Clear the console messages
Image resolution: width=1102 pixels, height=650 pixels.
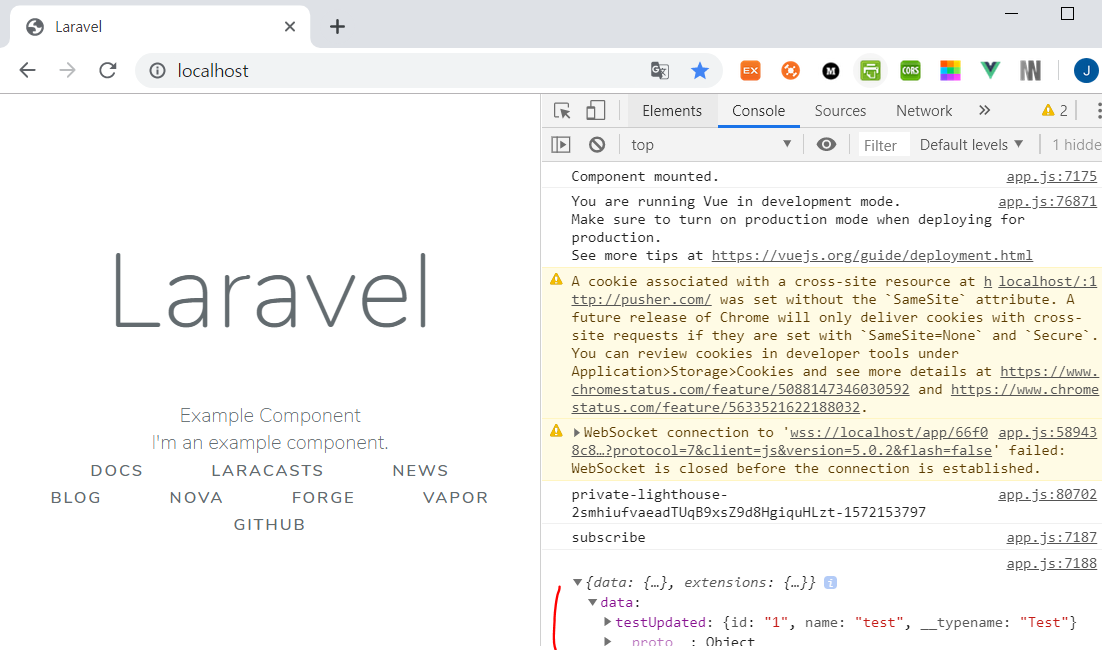[x=596, y=144]
